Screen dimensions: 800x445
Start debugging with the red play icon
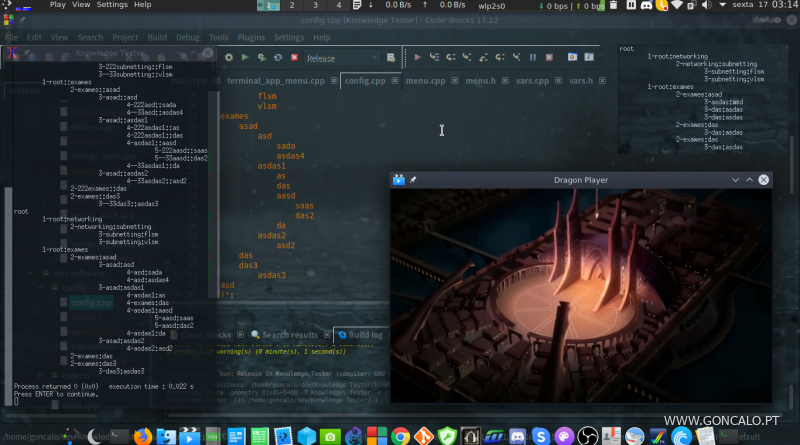(x=419, y=58)
